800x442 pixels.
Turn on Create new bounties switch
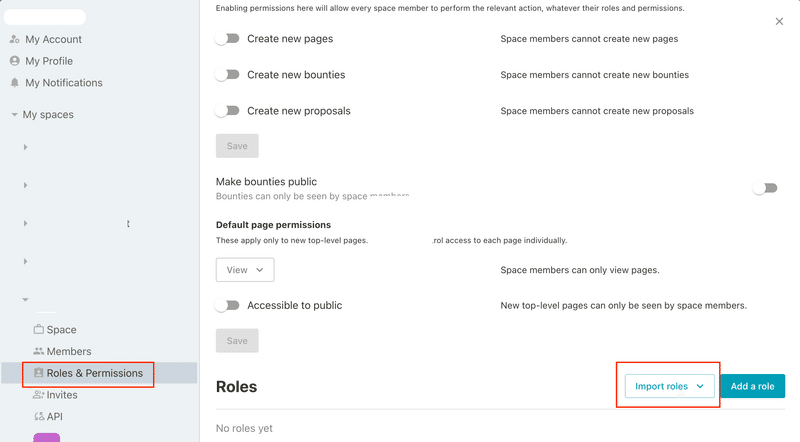click(x=227, y=75)
